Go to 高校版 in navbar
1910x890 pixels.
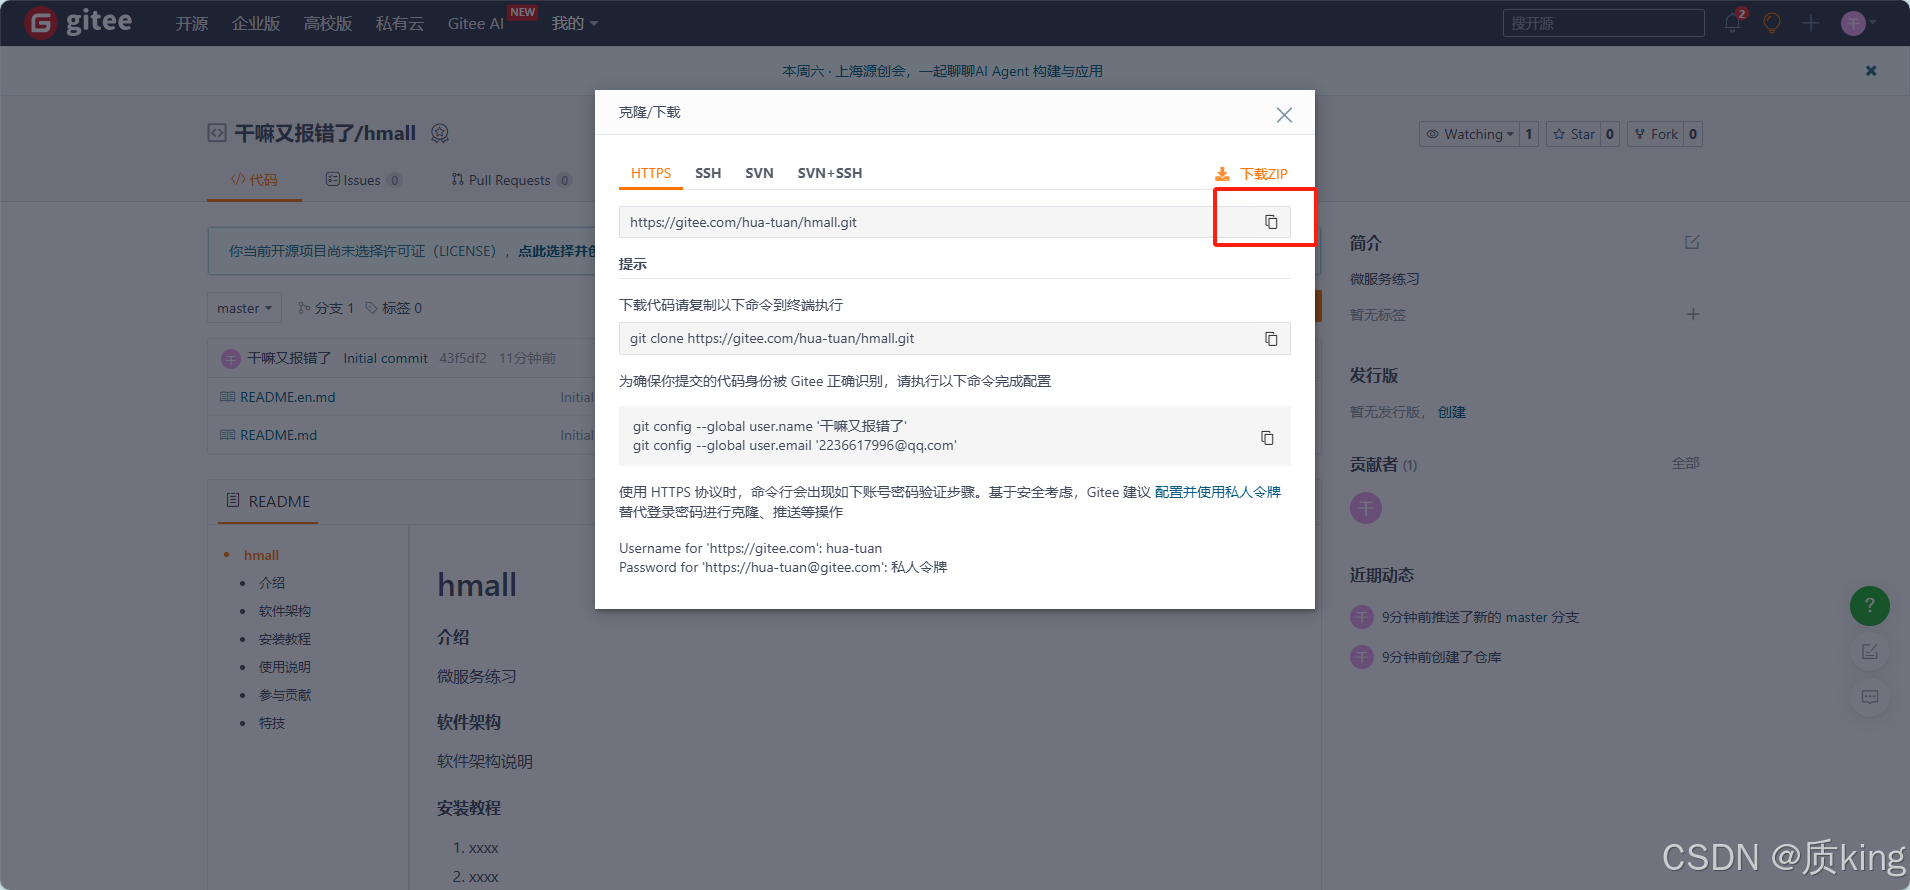coord(328,23)
